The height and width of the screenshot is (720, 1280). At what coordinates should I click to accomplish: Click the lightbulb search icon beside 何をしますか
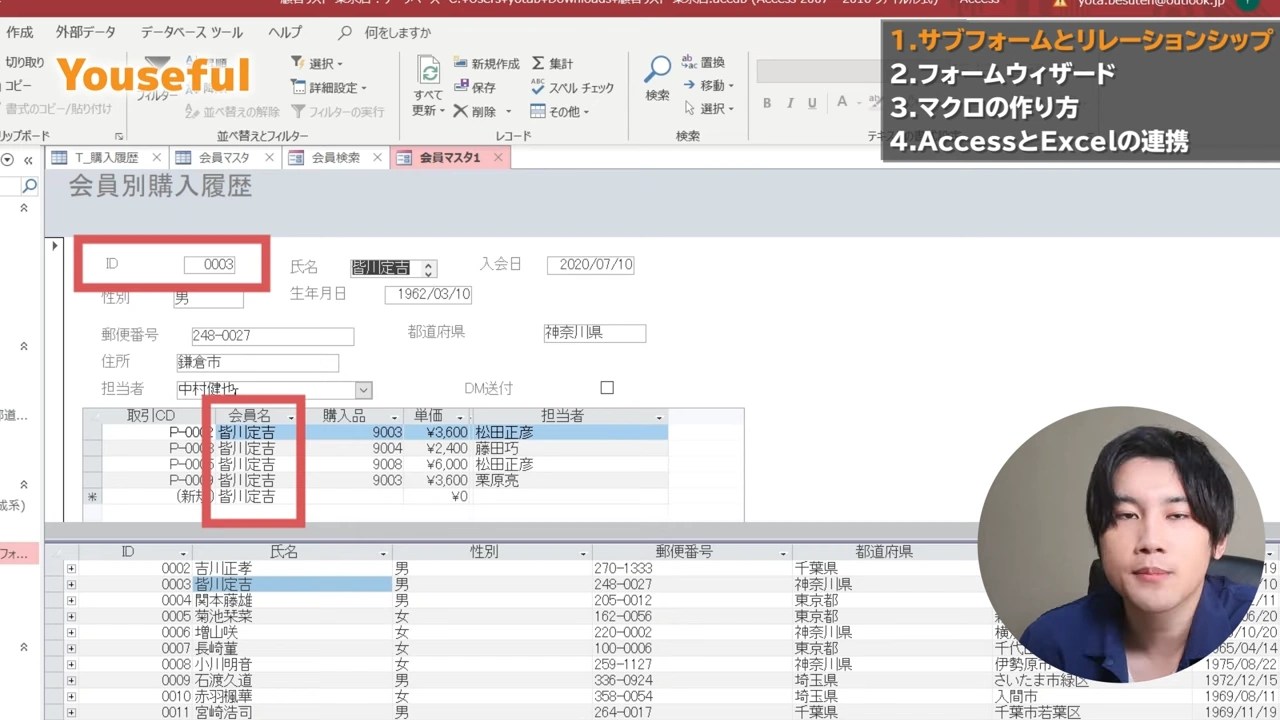pyautogui.click(x=345, y=33)
